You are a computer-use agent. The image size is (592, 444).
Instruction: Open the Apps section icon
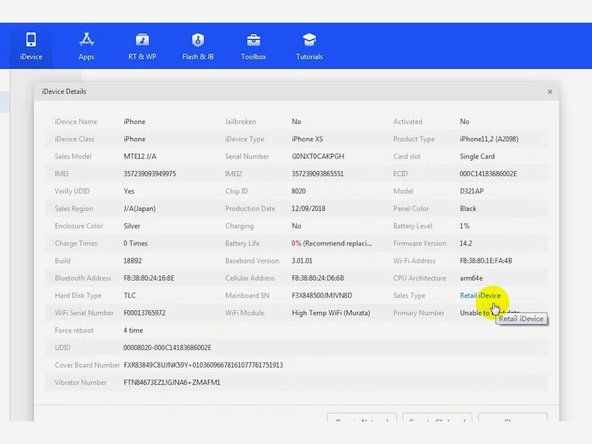click(x=86, y=39)
